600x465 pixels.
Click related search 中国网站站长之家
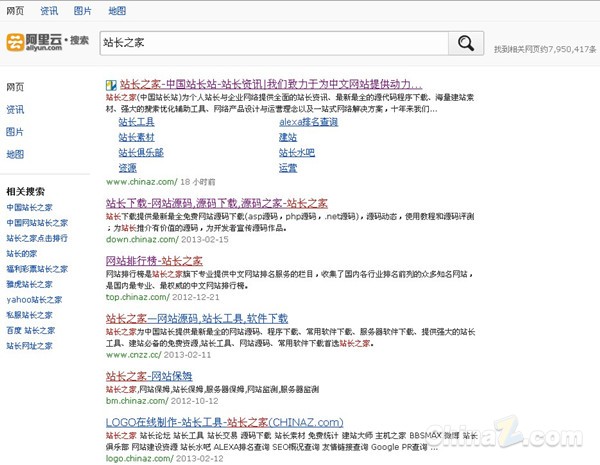click(37, 223)
